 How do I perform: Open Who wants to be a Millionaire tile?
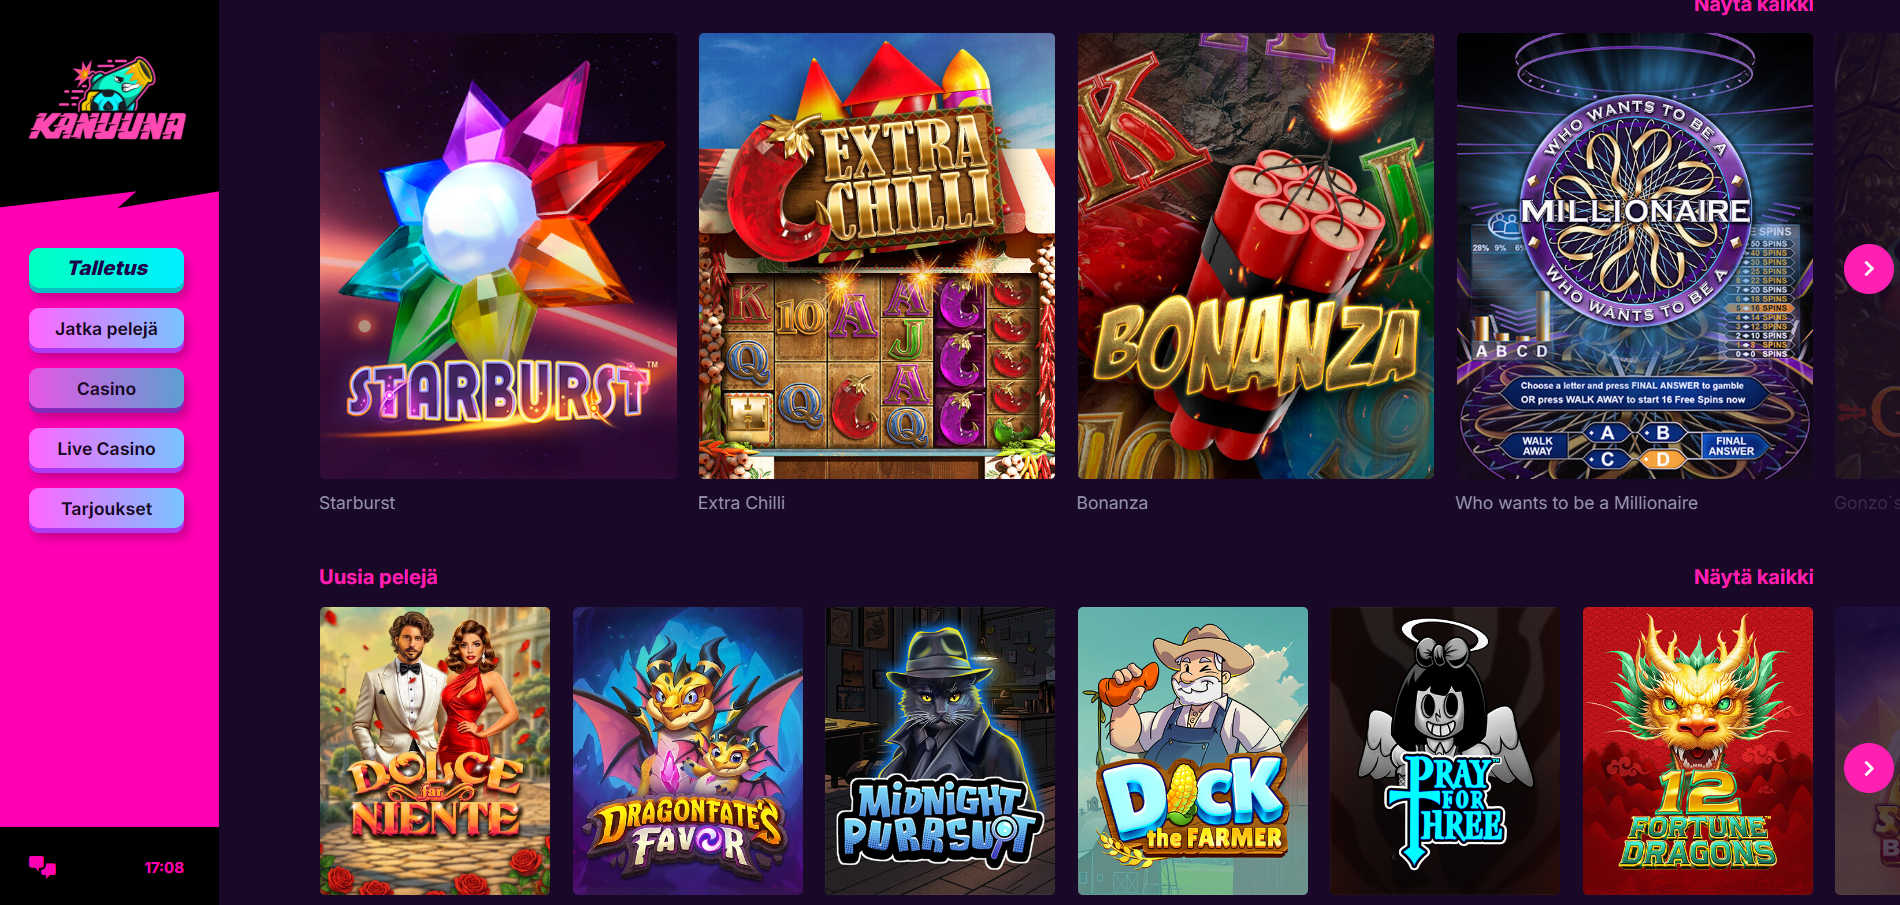point(1635,256)
